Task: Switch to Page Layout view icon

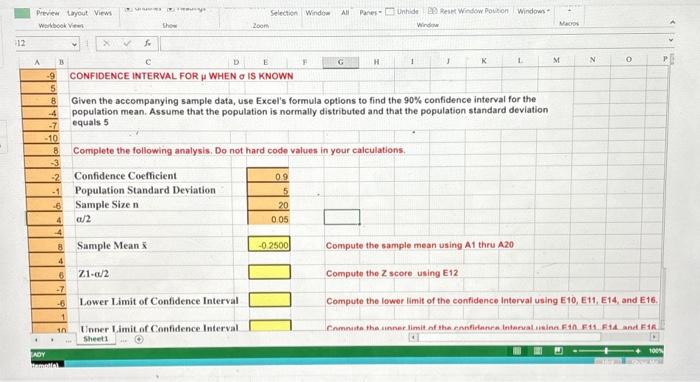Action: click(x=538, y=351)
